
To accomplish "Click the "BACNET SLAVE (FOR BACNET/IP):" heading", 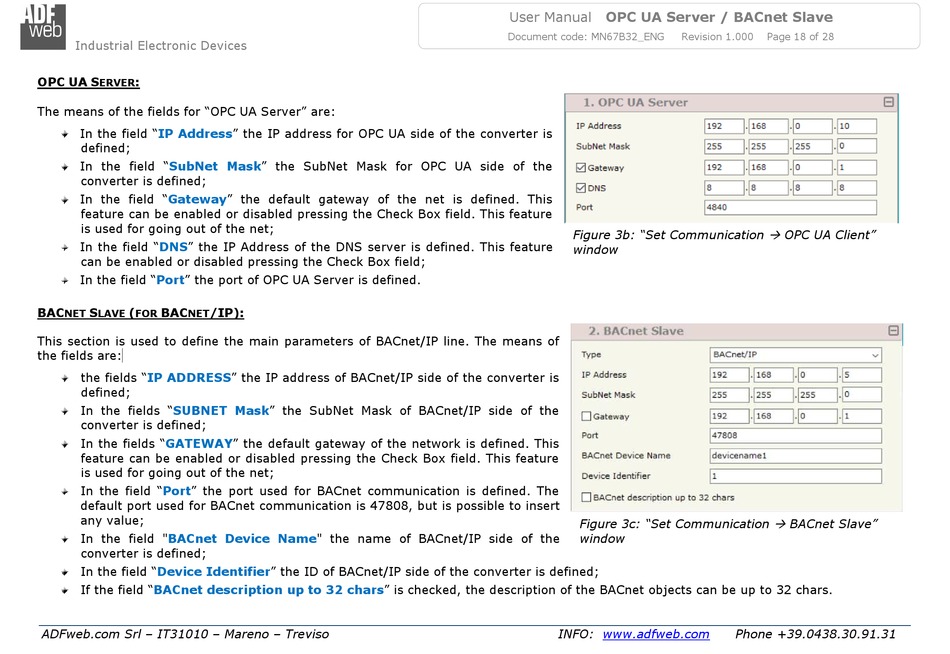I will coord(141,313).
